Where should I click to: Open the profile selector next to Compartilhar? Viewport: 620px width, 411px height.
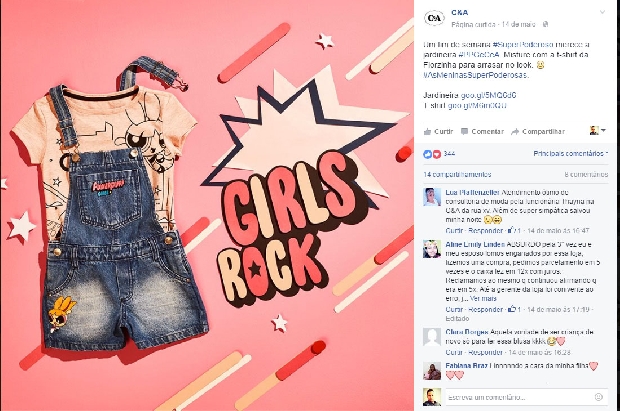(597, 131)
